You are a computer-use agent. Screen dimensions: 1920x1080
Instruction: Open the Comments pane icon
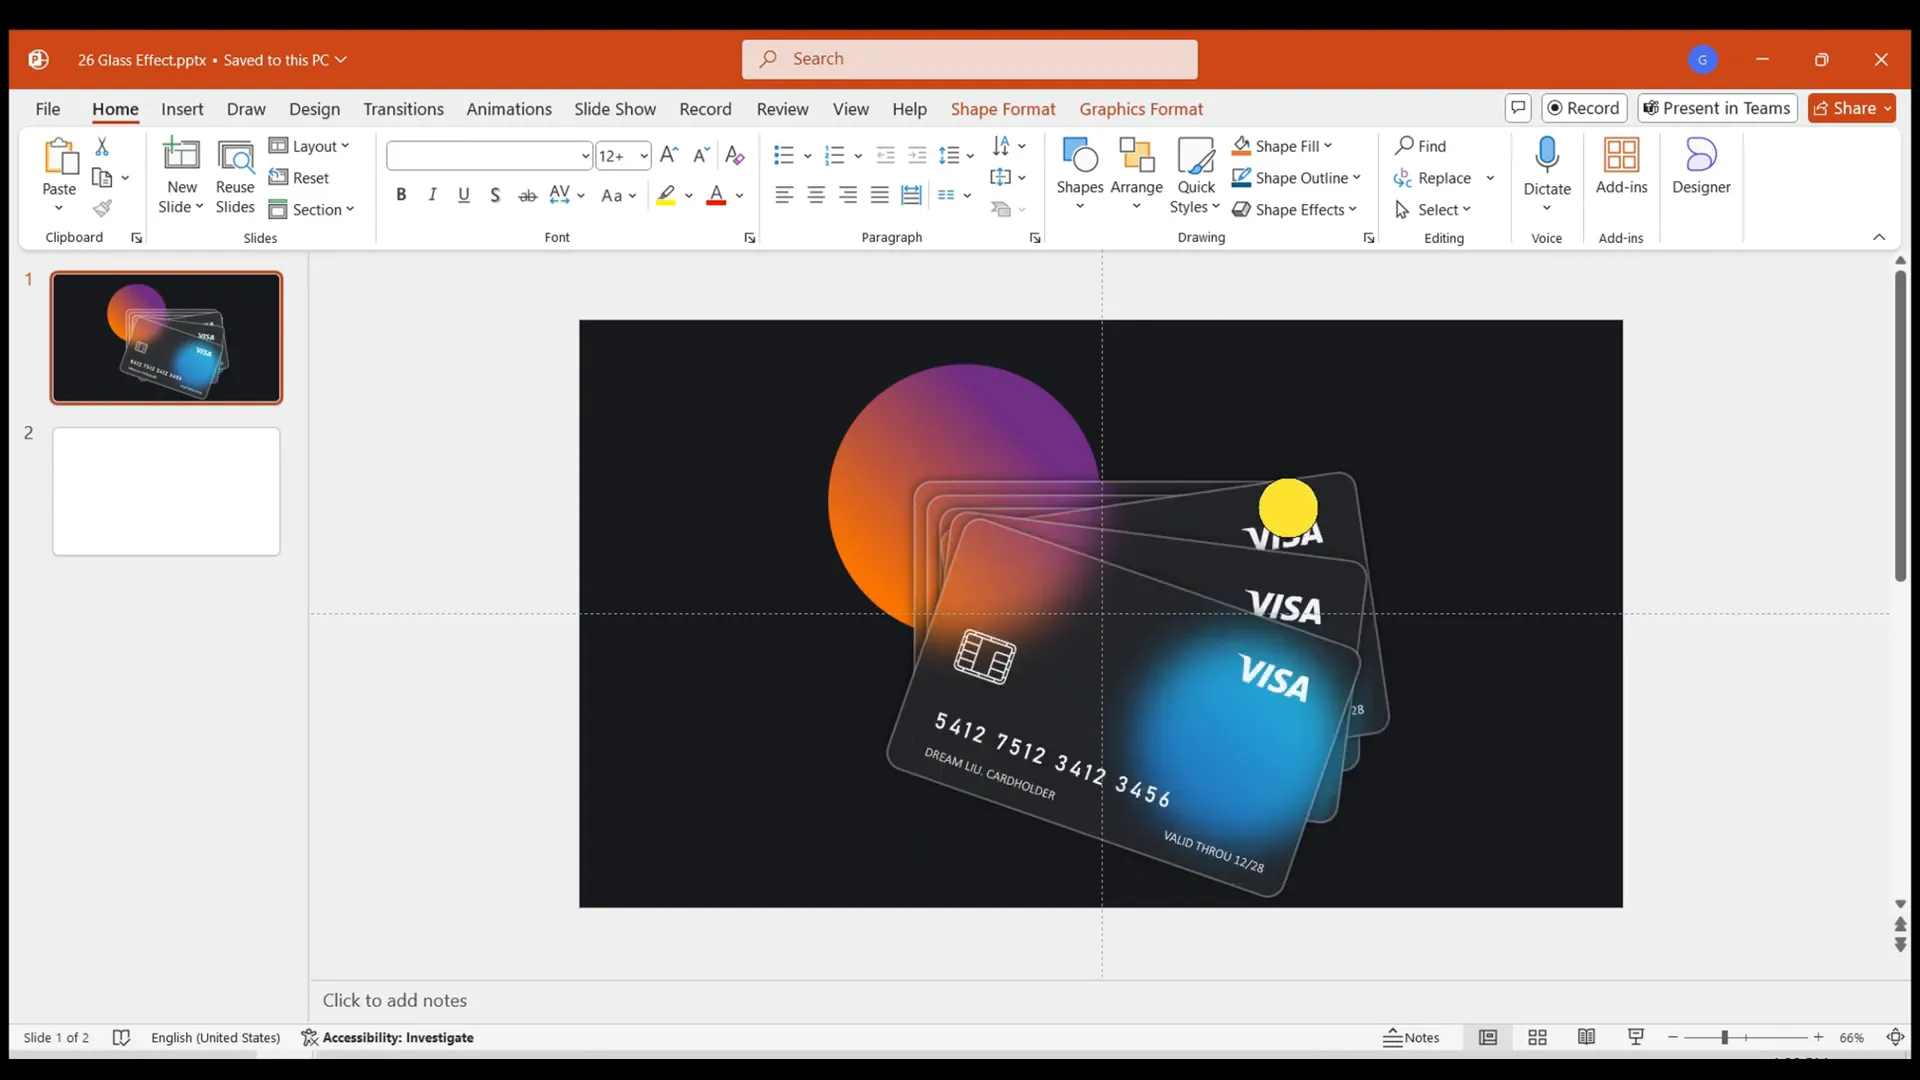(x=1518, y=108)
